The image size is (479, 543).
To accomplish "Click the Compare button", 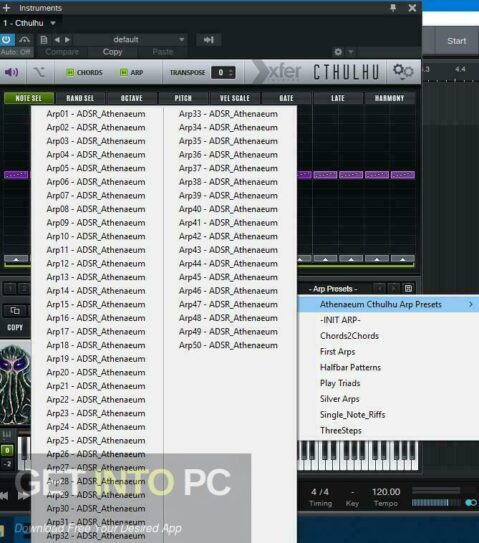I will 62,52.
